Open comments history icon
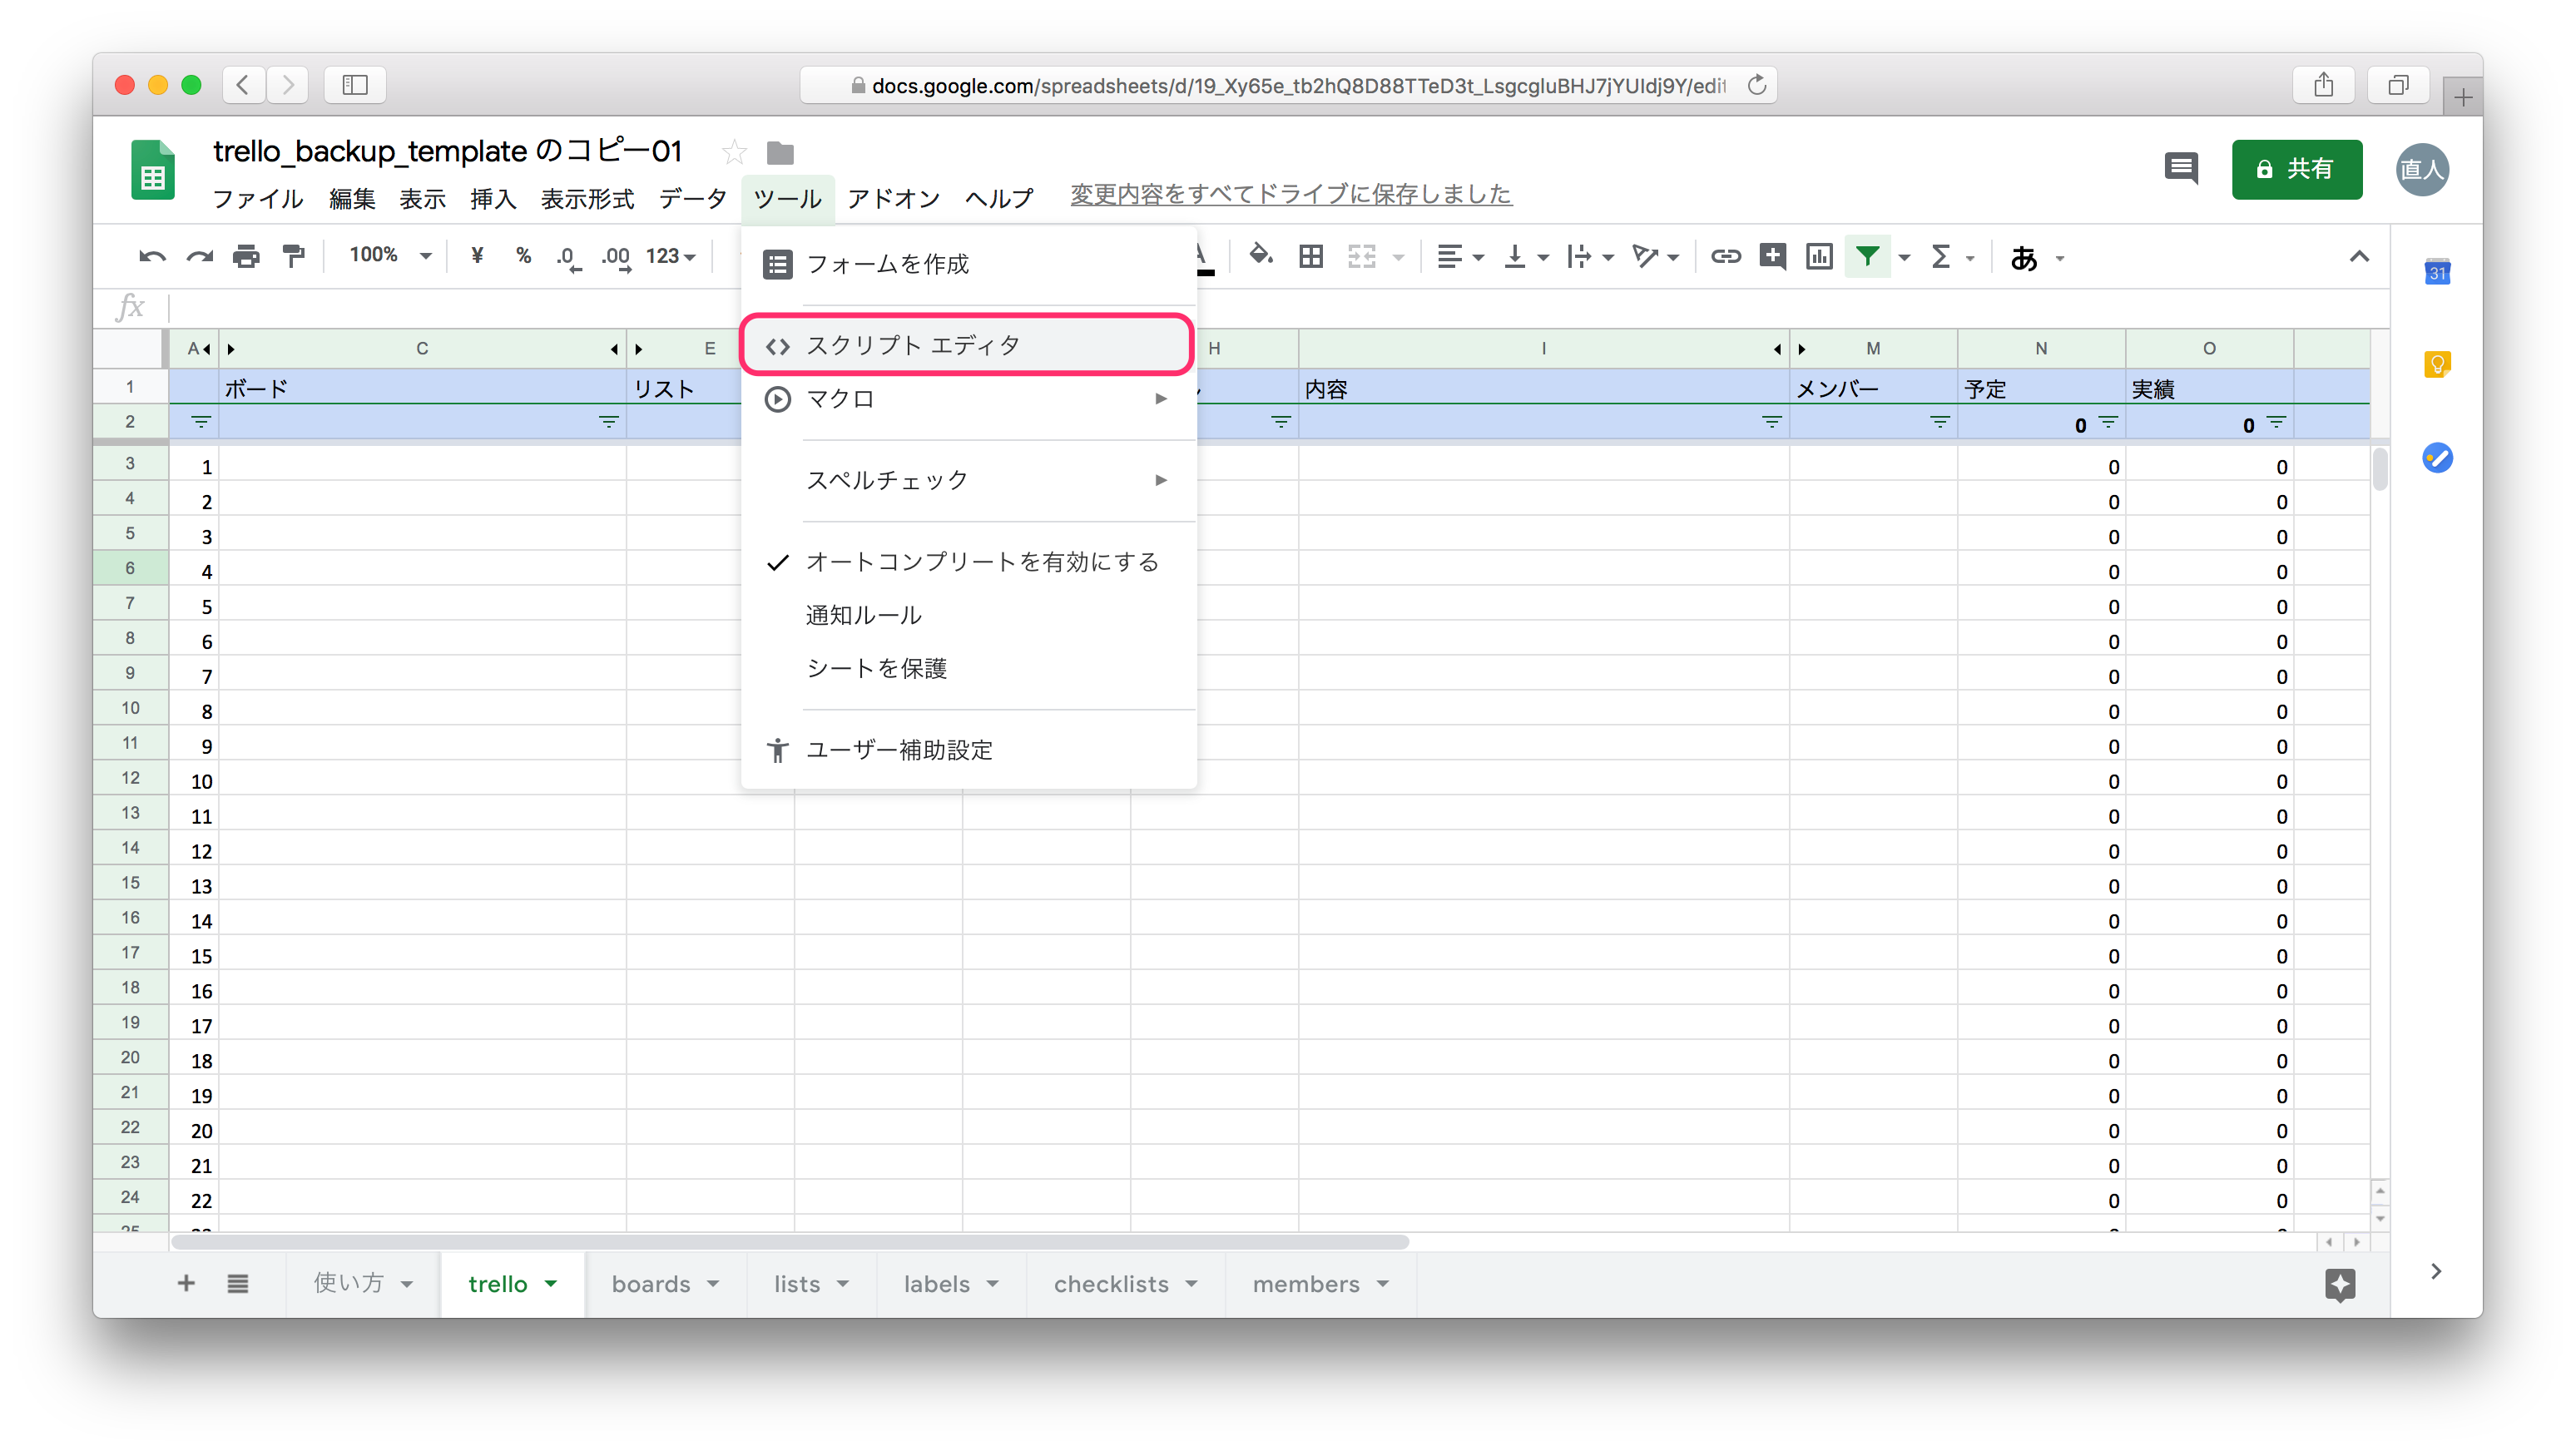2576x1451 pixels. [2180, 168]
